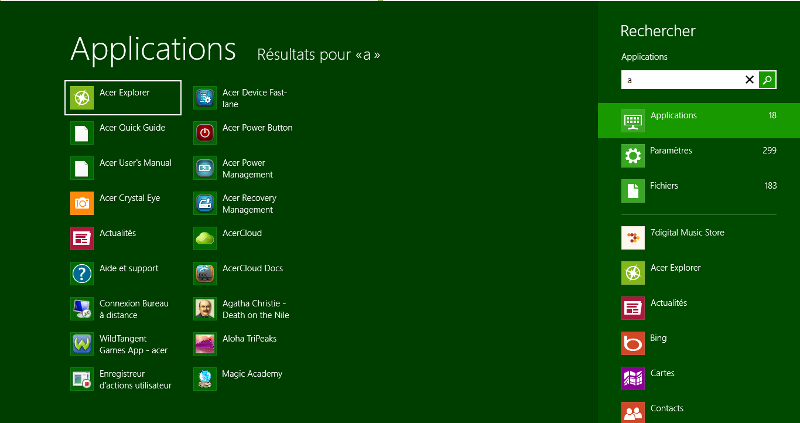This screenshot has height=423, width=800.
Task: Launch Enregistreur d'actions utilisateur icon
Action: pyautogui.click(x=82, y=379)
